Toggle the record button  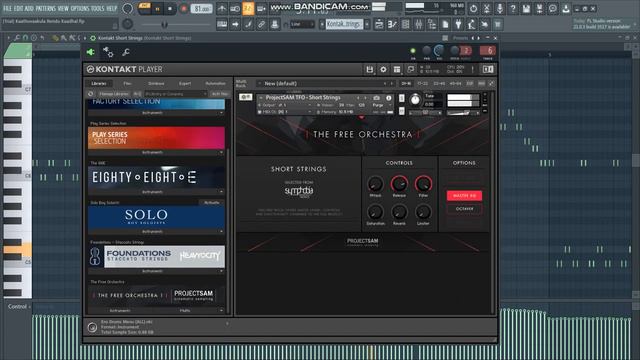tap(183, 9)
